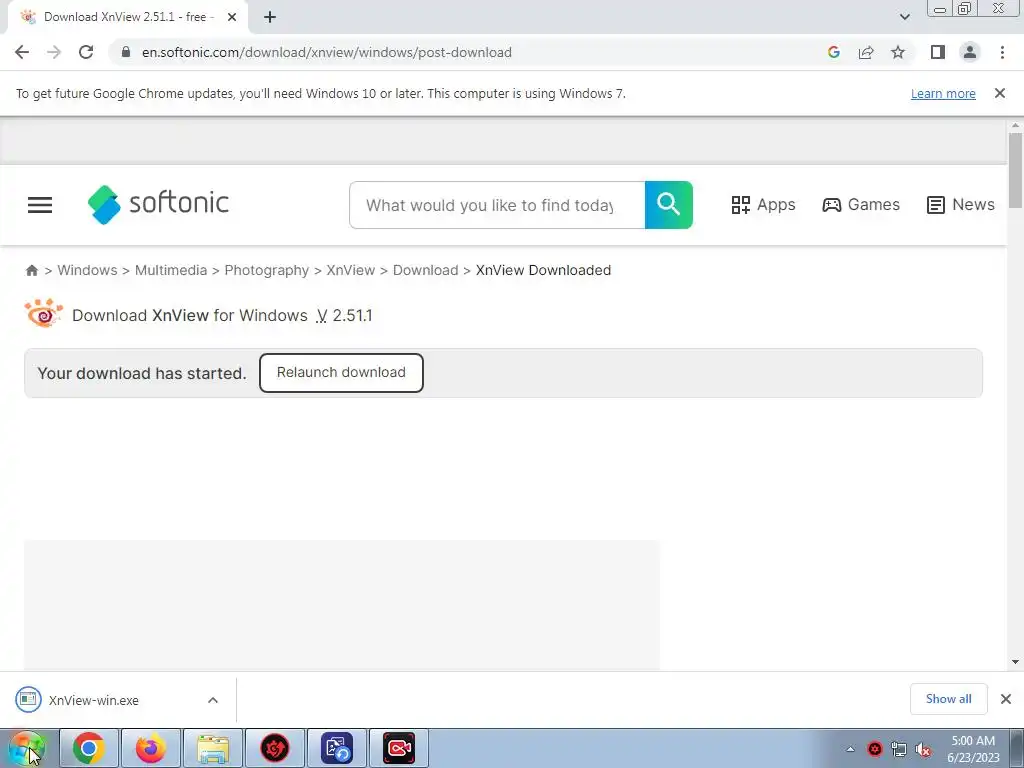Close the Download XnView tab
This screenshot has height=768, width=1024.
[x=231, y=17]
